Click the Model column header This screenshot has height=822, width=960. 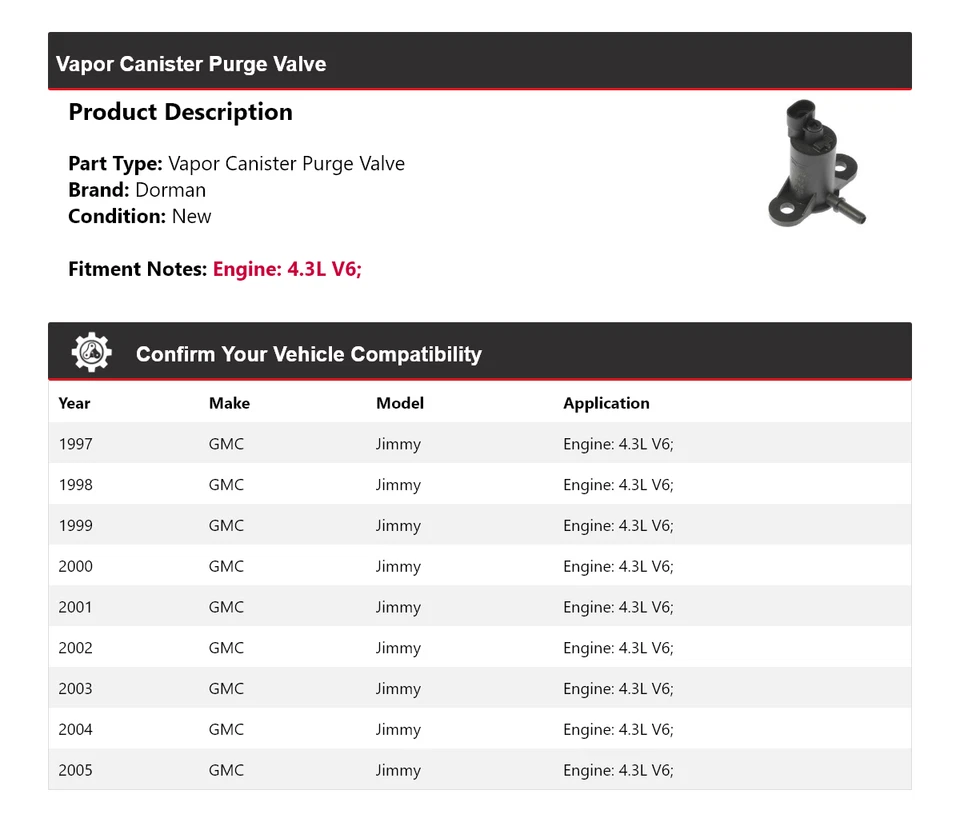[x=399, y=403]
